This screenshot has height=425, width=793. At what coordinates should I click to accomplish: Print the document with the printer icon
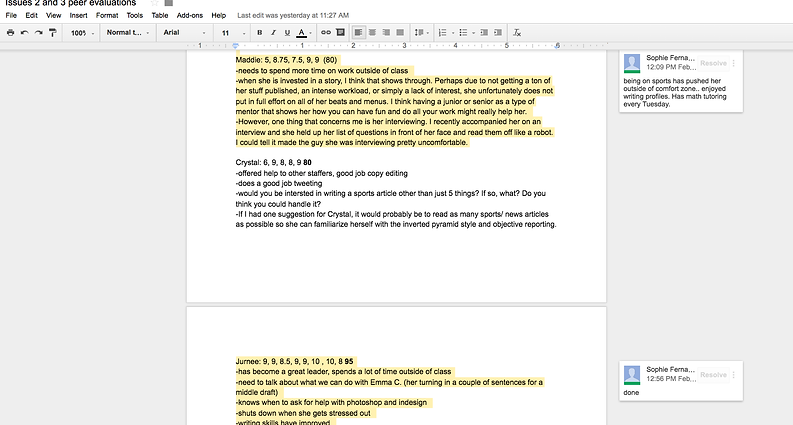tap(10, 33)
